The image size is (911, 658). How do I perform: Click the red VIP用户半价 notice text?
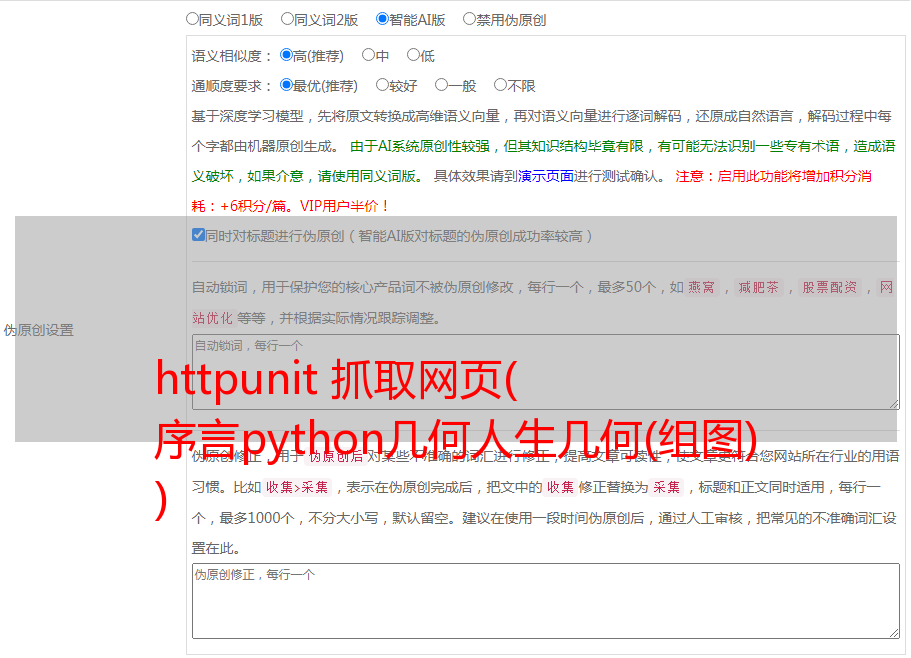coord(344,206)
